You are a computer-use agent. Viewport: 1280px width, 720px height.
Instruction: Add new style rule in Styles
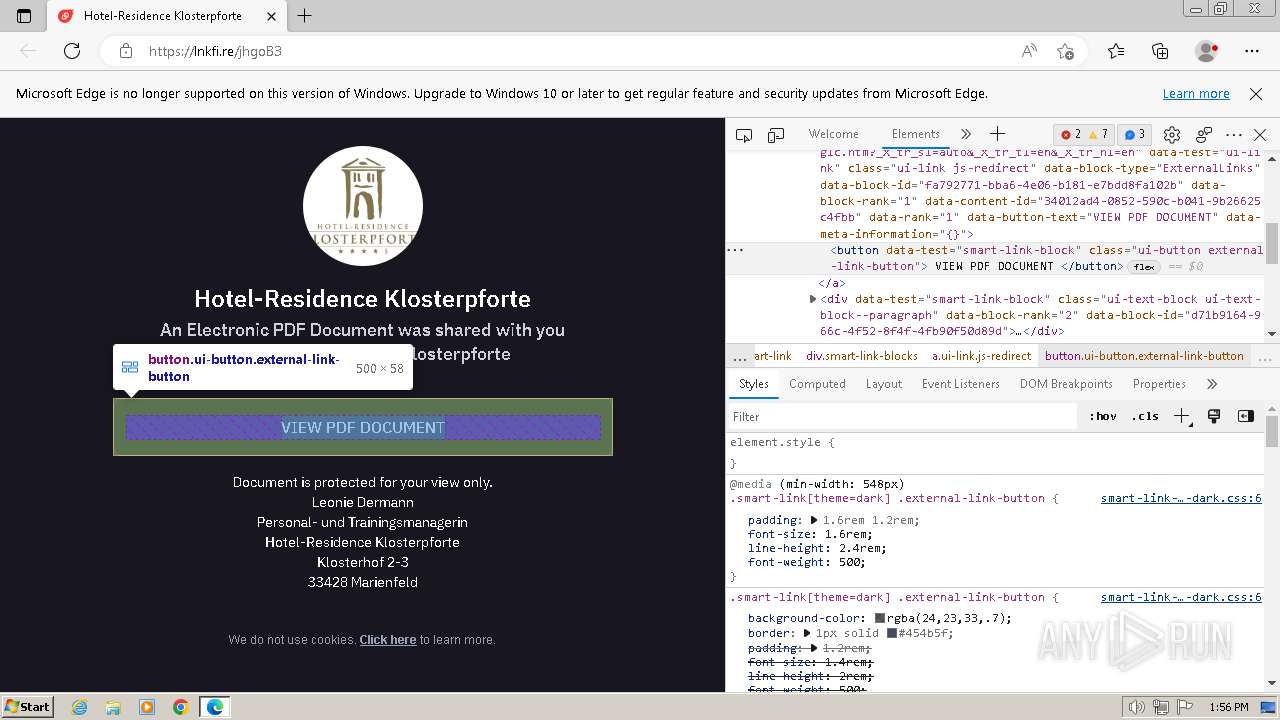(x=1182, y=417)
